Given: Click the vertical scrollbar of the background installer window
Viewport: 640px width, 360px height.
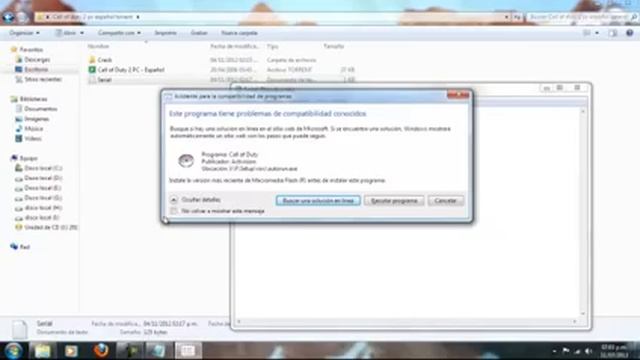Looking at the screenshot, I should (x=583, y=212).
